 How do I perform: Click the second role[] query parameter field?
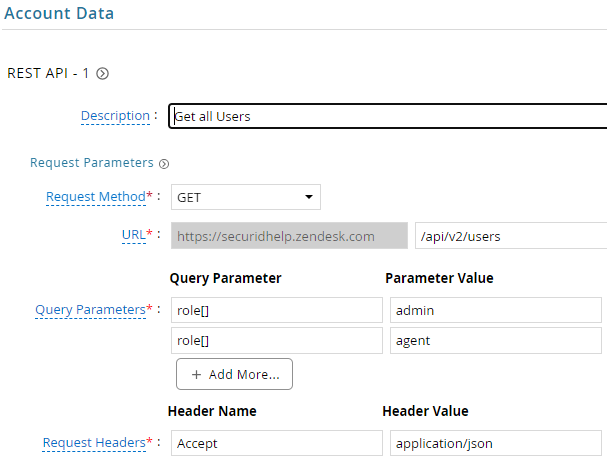point(277,340)
